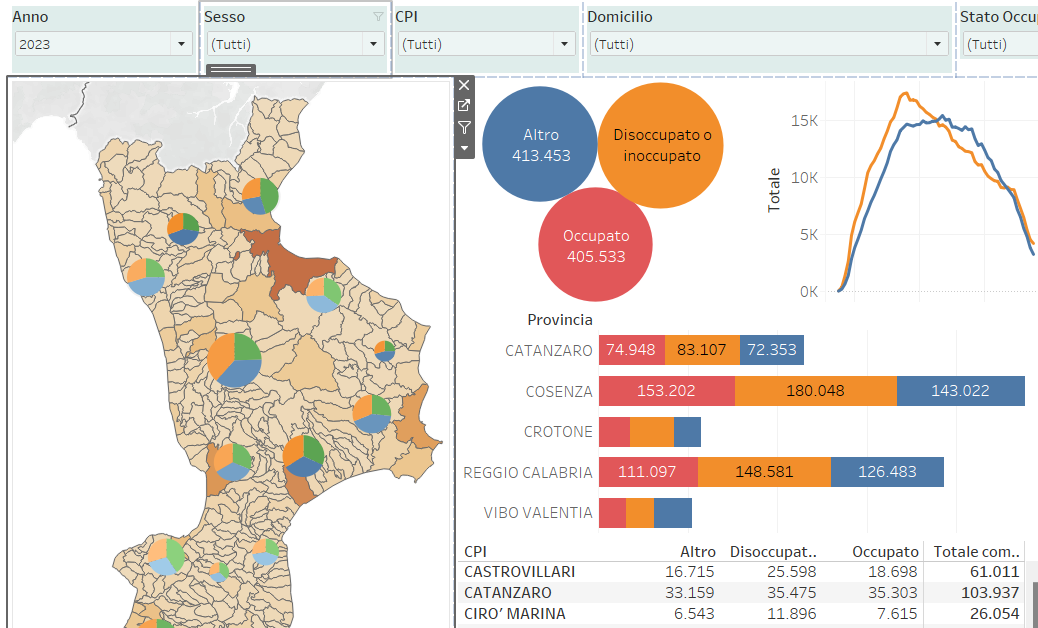Click Catanzaro's red 74.948 bar segment
This screenshot has width=1038, height=628.
[x=632, y=350]
